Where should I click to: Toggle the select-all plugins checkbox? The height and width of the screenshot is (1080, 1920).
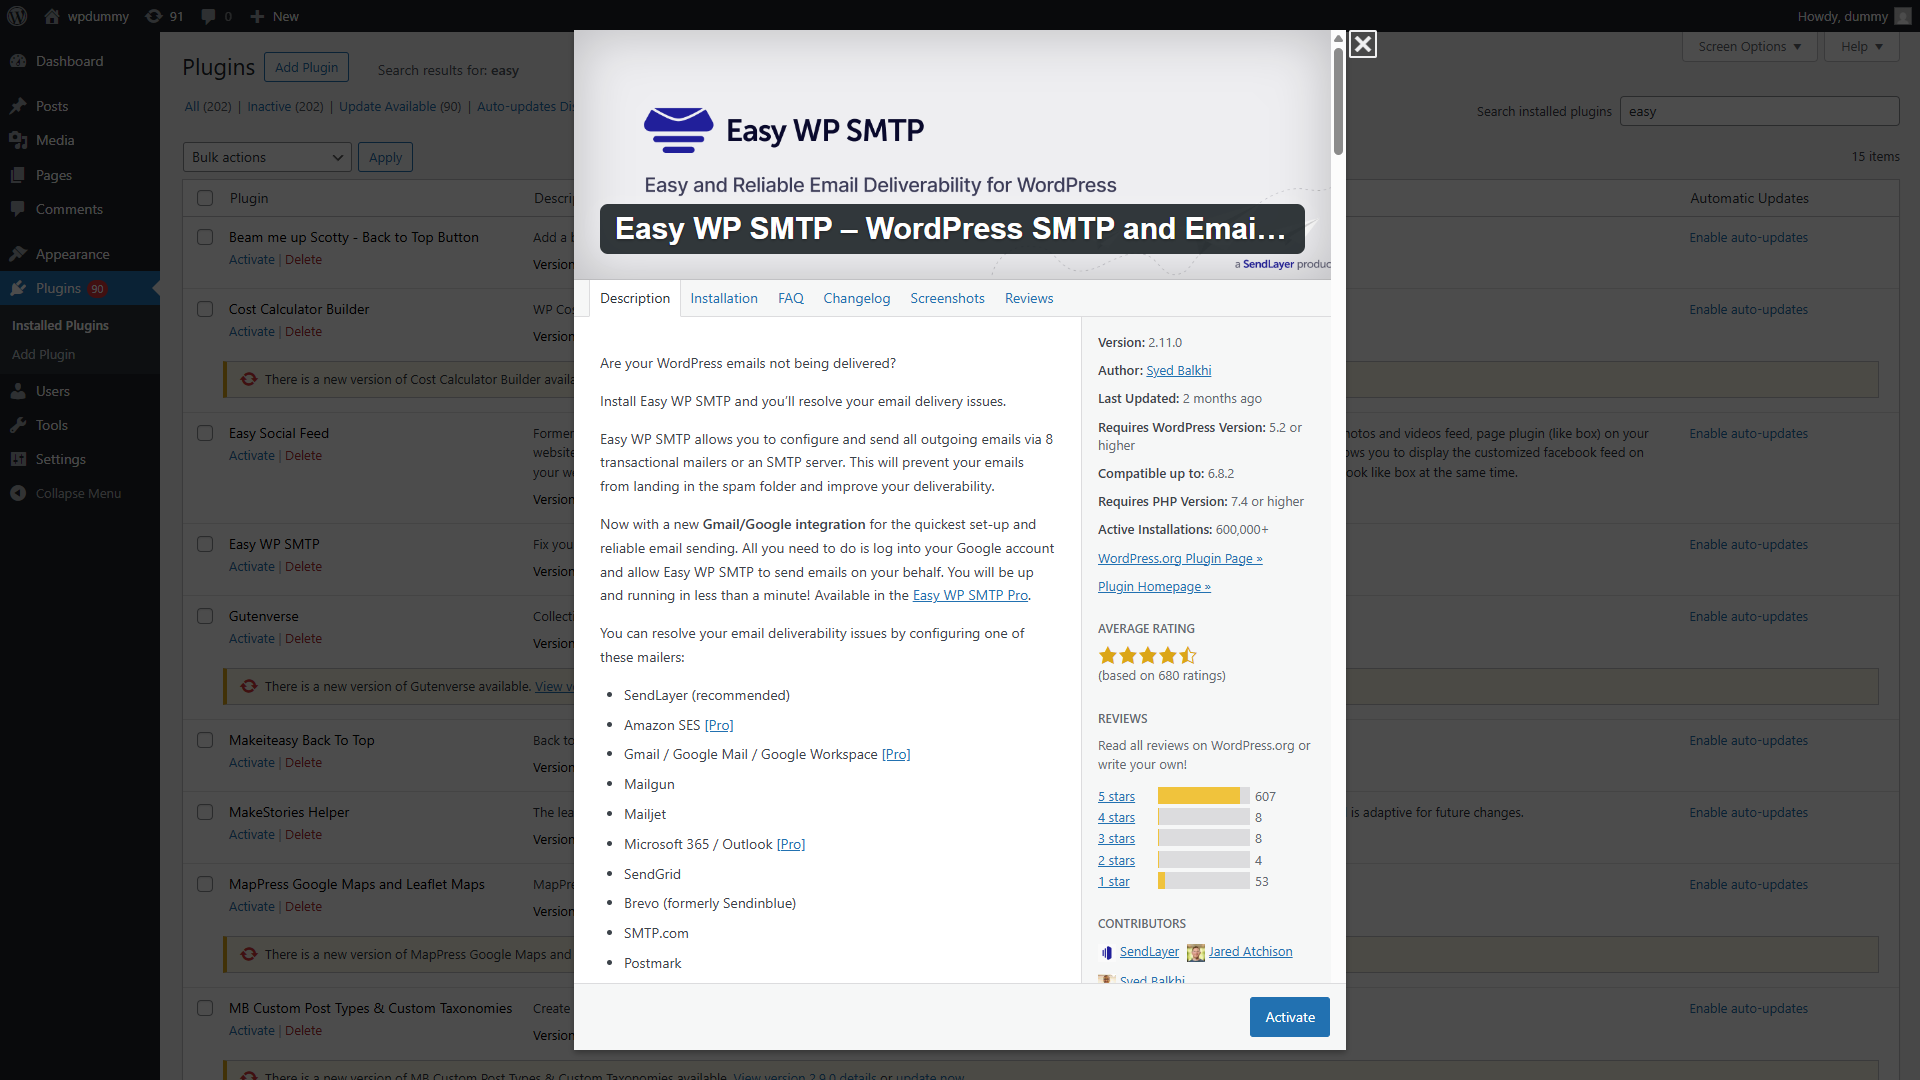205,198
